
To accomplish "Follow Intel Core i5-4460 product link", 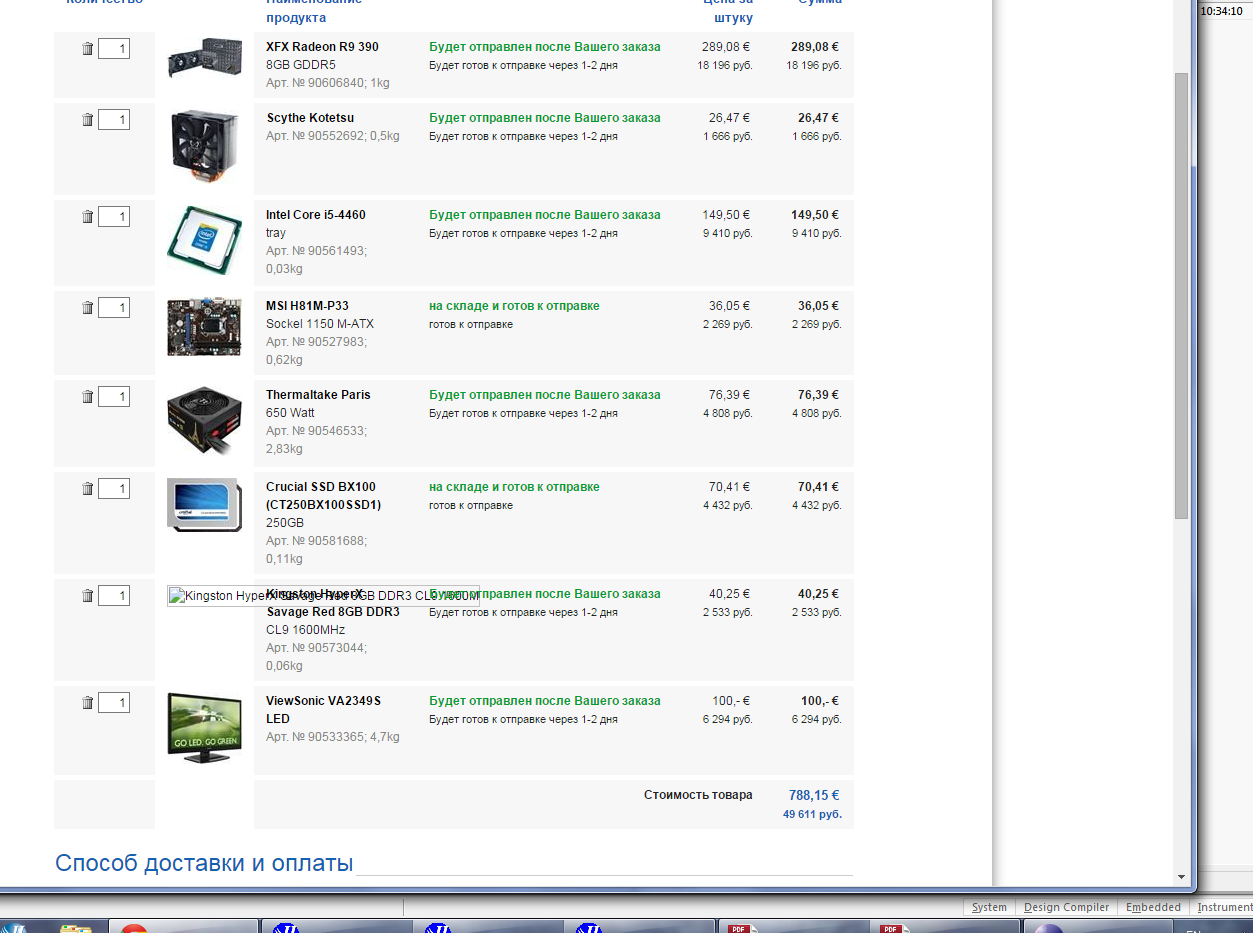I will point(316,215).
